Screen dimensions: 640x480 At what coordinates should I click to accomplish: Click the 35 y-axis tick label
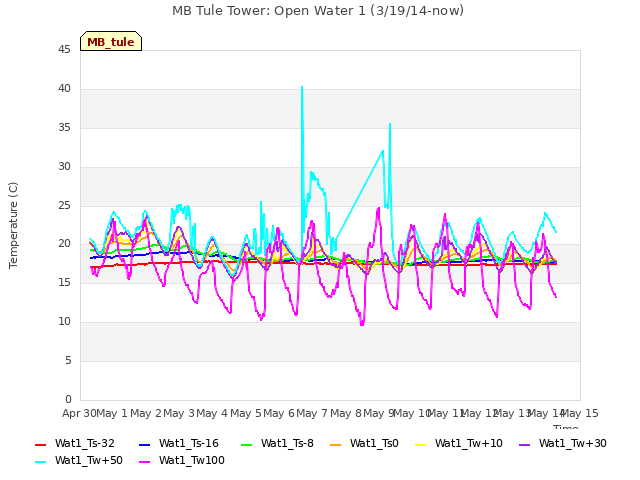click(64, 128)
